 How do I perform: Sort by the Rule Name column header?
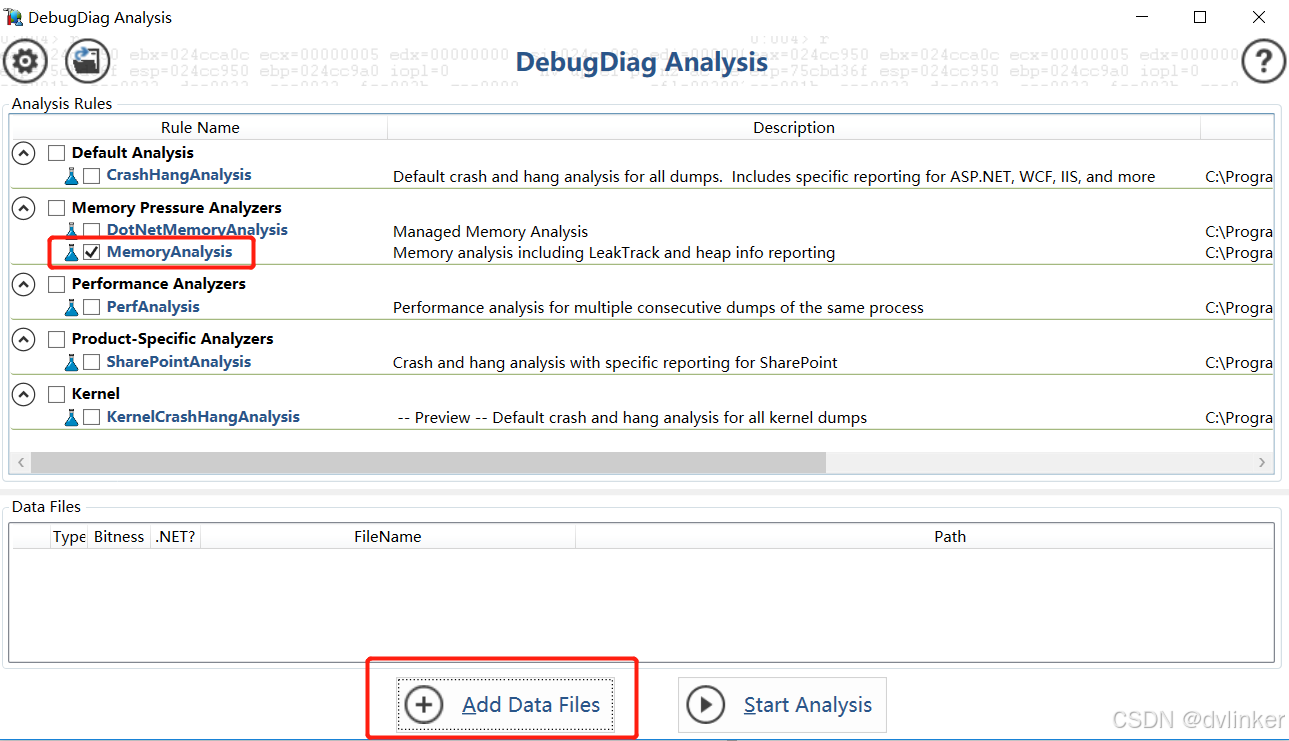pos(200,128)
